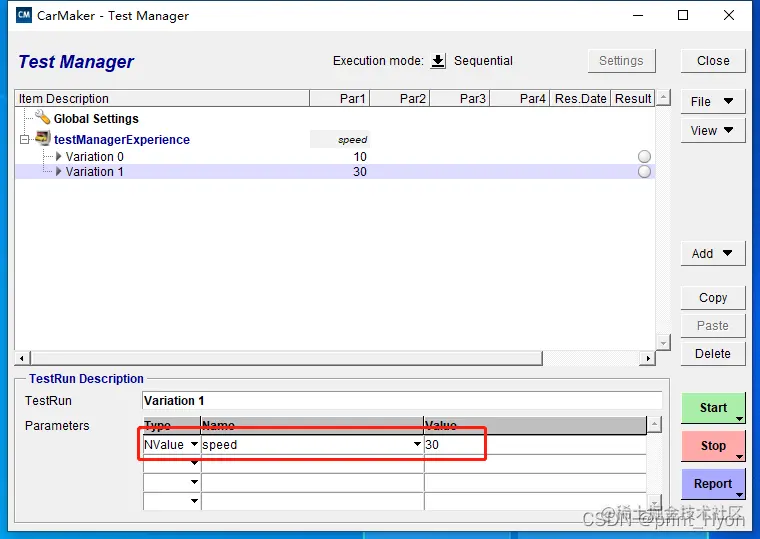Image resolution: width=760 pixels, height=539 pixels.
Task: Open the Add menu
Action: click(x=712, y=254)
